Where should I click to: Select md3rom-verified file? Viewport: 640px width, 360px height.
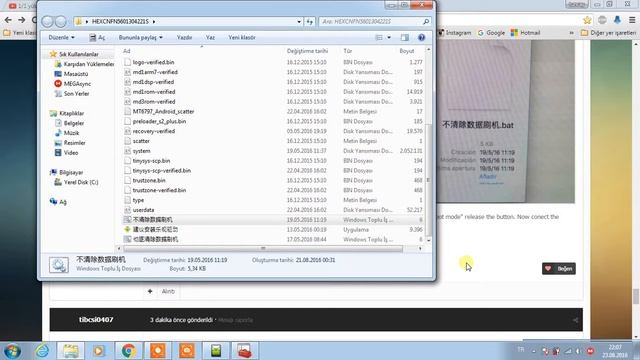(x=153, y=102)
